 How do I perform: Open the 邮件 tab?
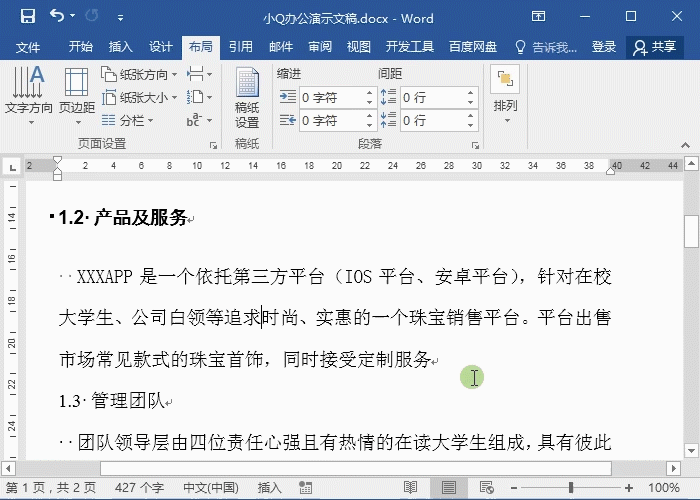[281, 47]
